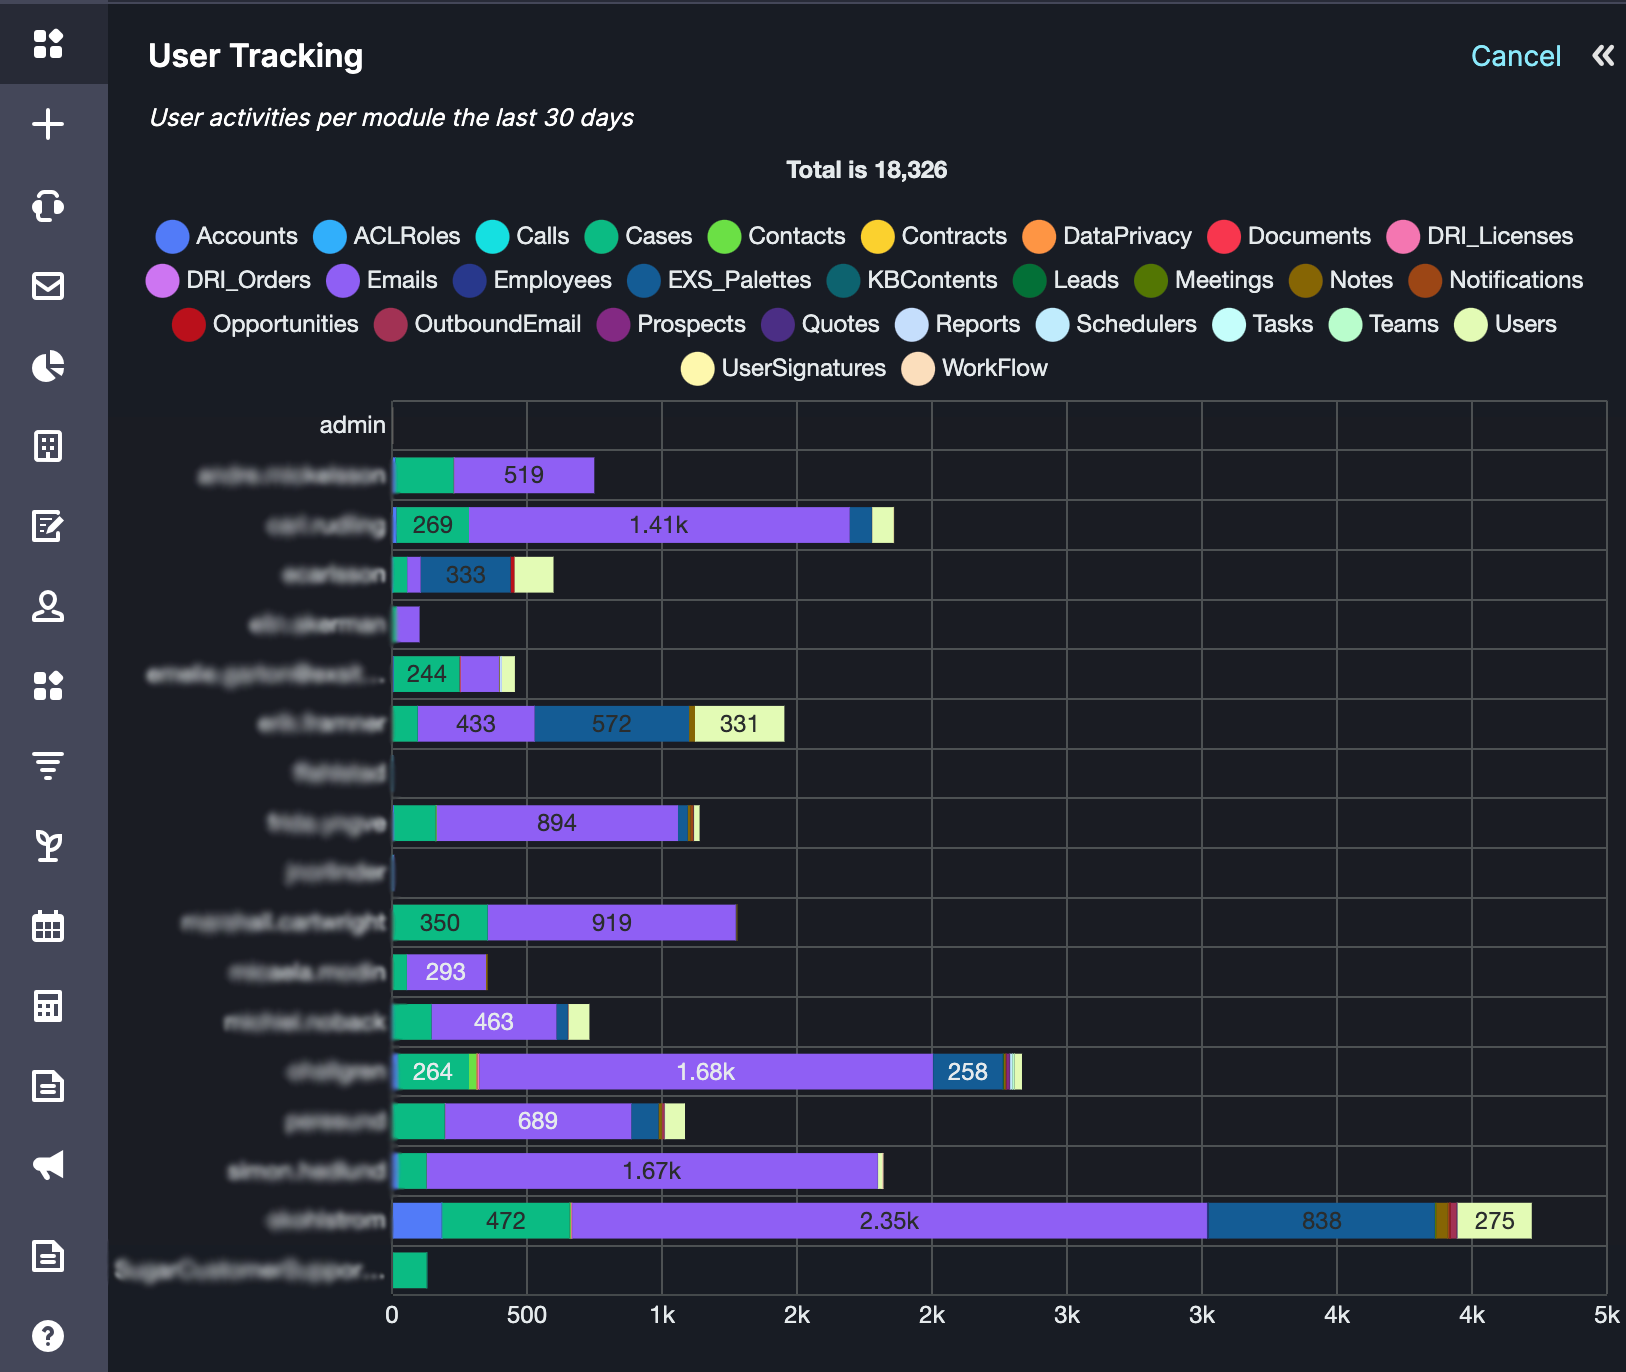Image resolution: width=1626 pixels, height=1372 pixels.
Task: Toggle Contracts series in chart legend
Action: 934,236
